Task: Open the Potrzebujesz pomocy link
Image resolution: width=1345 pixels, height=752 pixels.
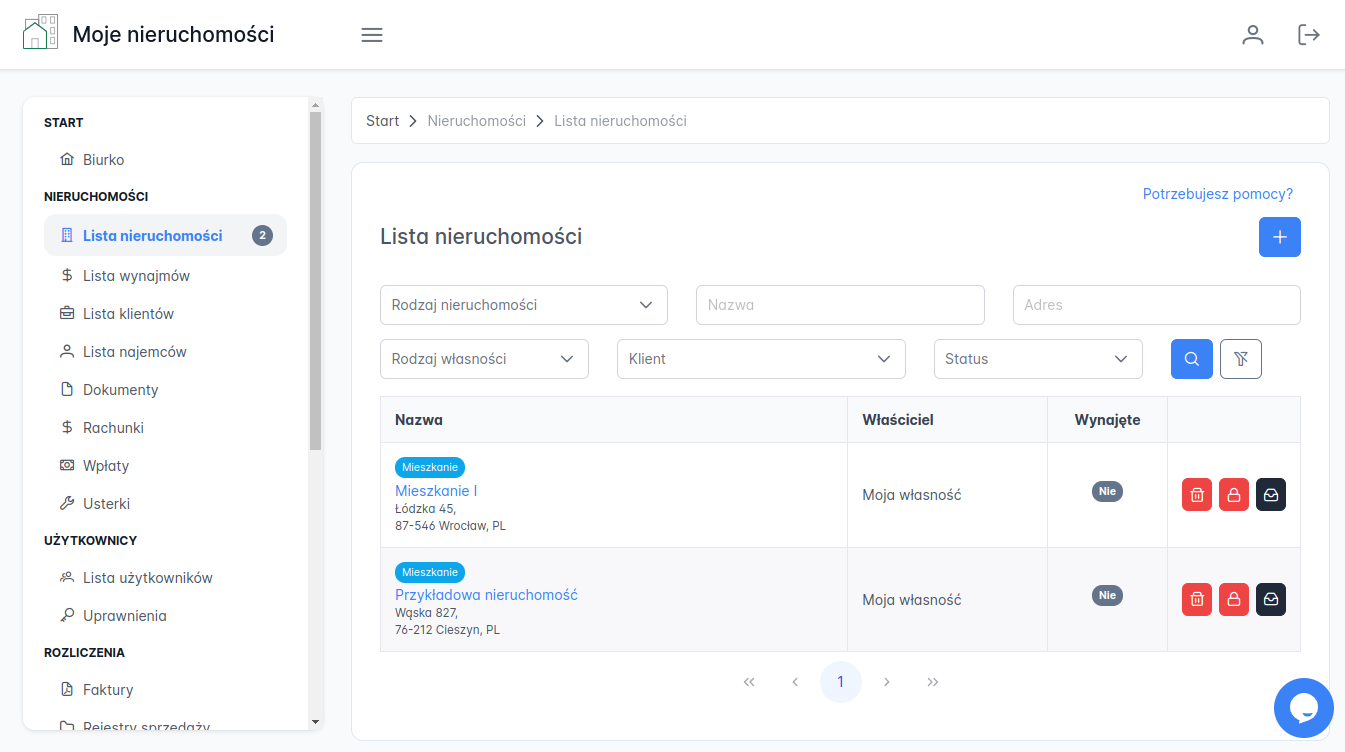Action: [1217, 193]
